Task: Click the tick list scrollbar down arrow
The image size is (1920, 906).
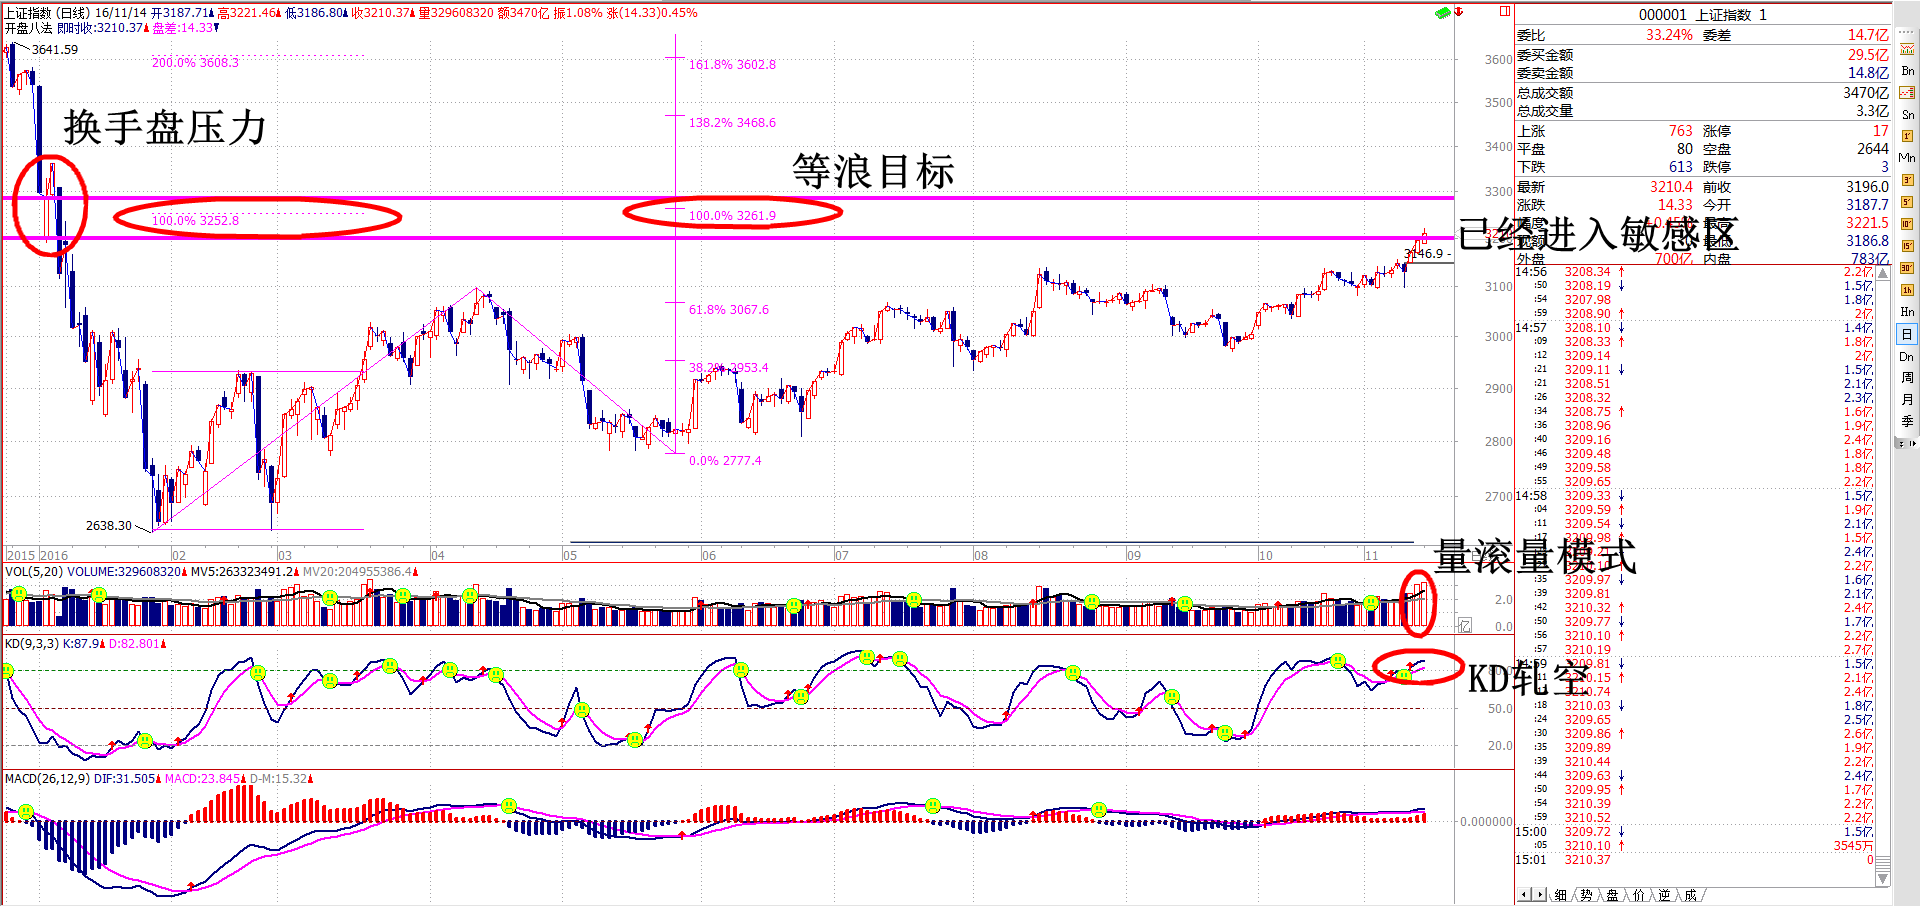Action: coord(1883,879)
